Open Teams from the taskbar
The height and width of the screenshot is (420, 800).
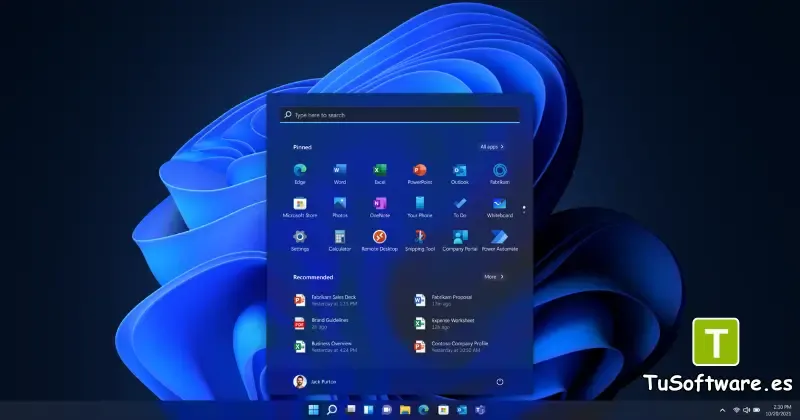(x=480, y=410)
